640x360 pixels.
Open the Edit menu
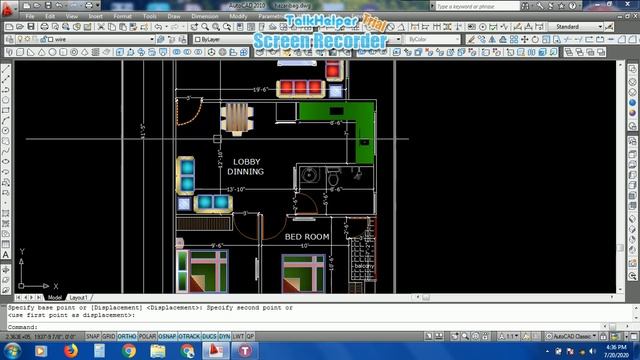point(50,16)
